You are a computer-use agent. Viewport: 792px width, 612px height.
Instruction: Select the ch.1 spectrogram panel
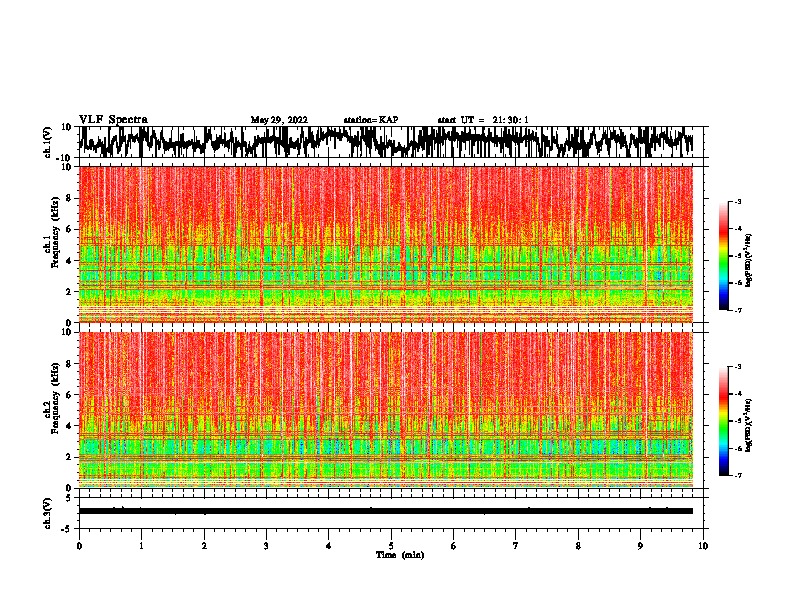391,244
